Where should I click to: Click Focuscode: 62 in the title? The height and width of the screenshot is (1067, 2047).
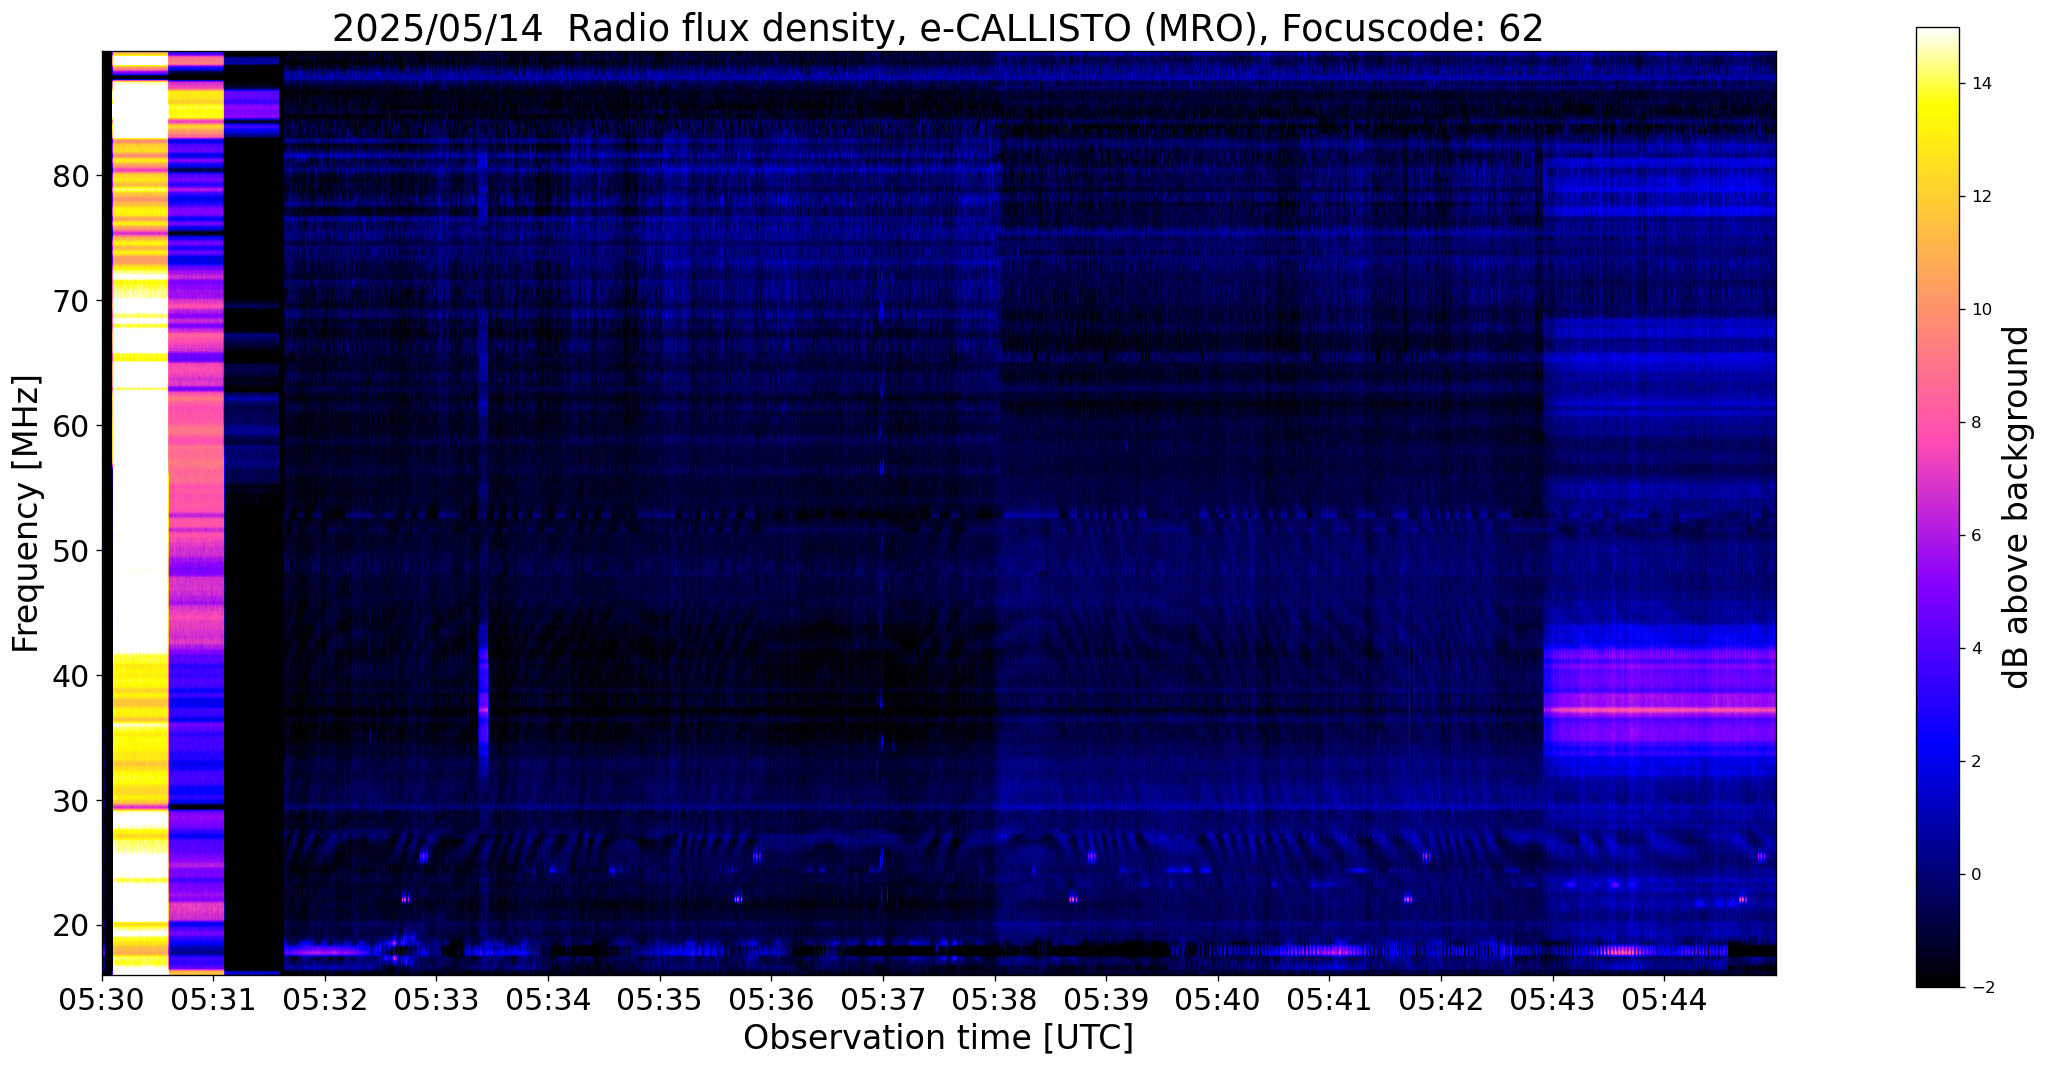click(x=1412, y=29)
